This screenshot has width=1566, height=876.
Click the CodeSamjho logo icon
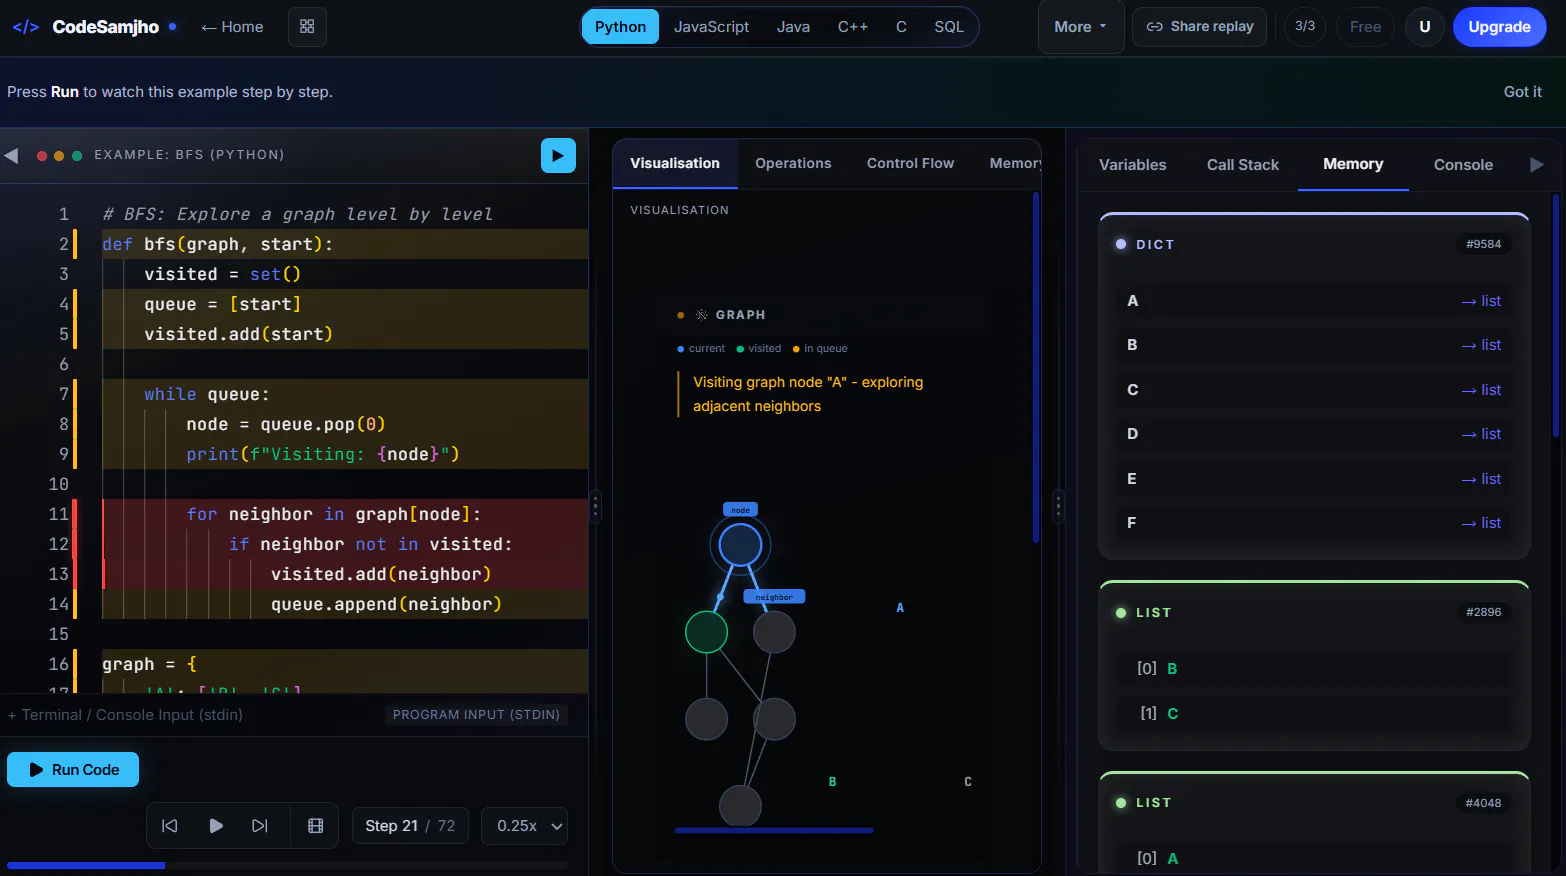click(x=26, y=27)
